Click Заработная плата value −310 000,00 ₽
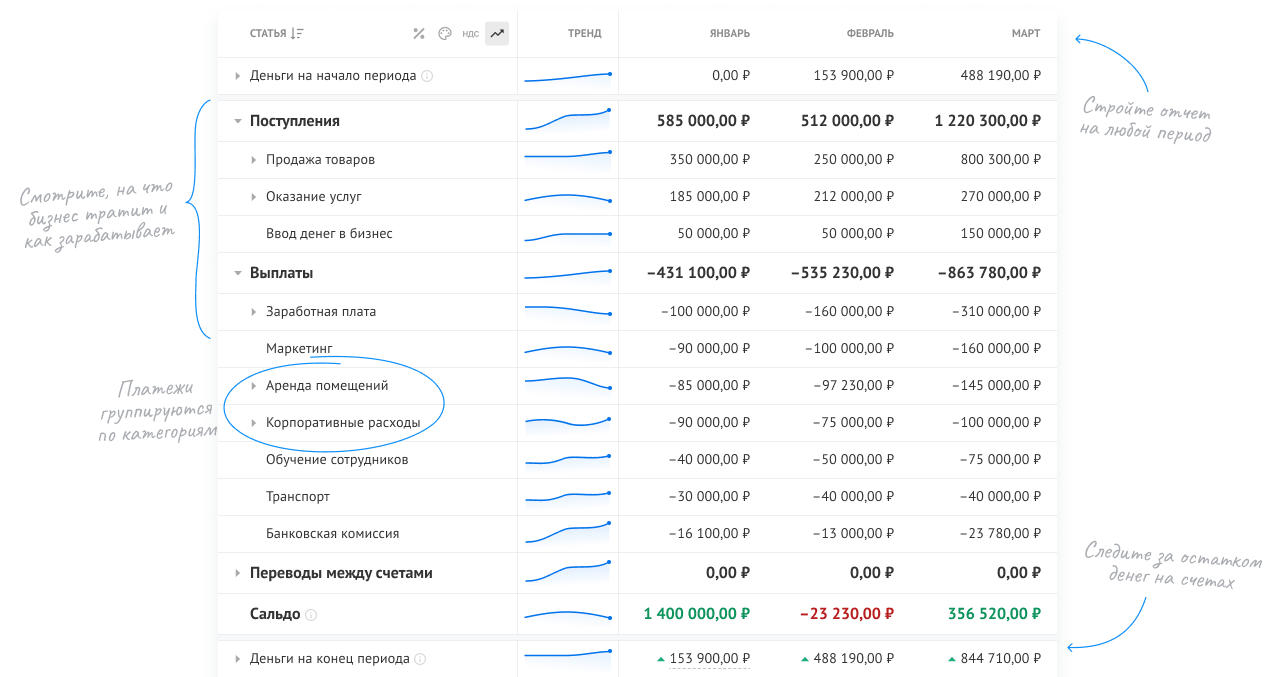 [997, 312]
